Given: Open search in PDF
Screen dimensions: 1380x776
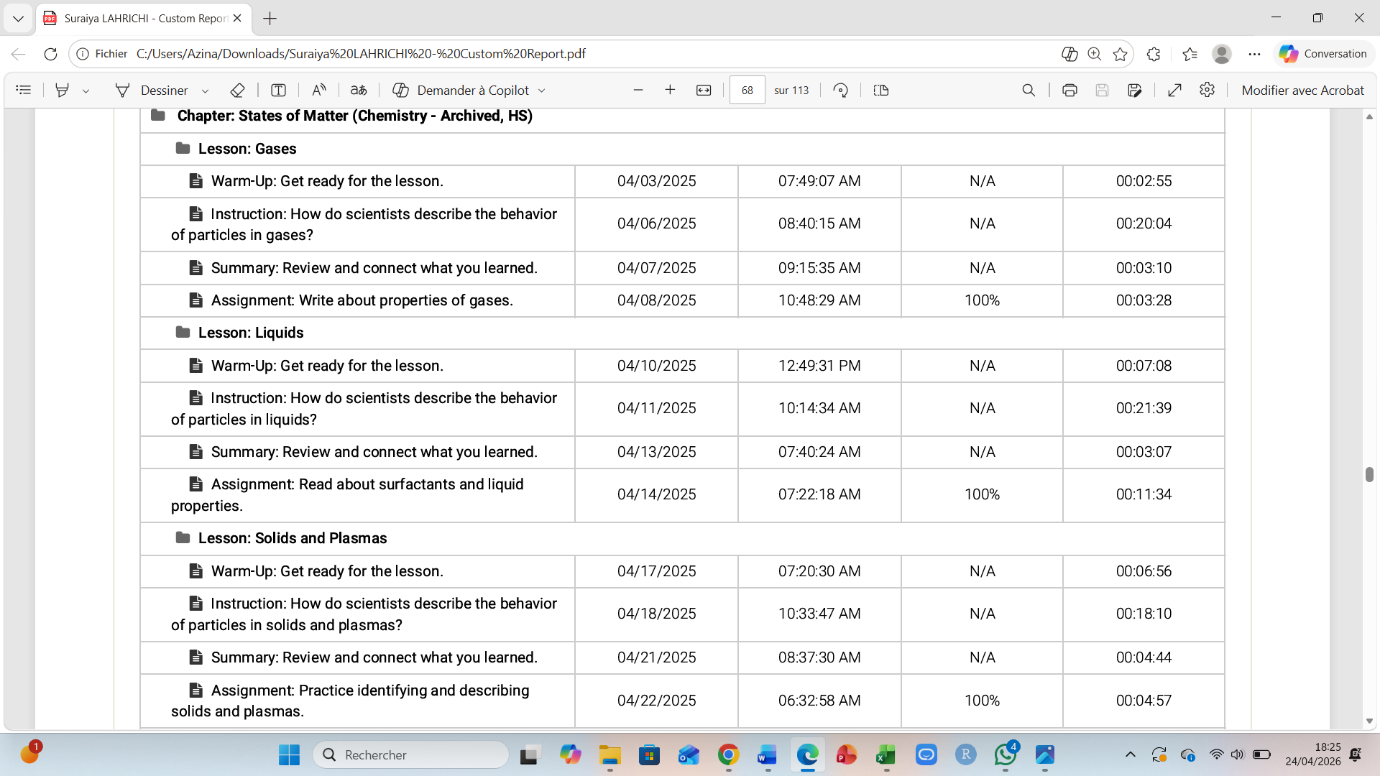Looking at the screenshot, I should (x=1028, y=90).
